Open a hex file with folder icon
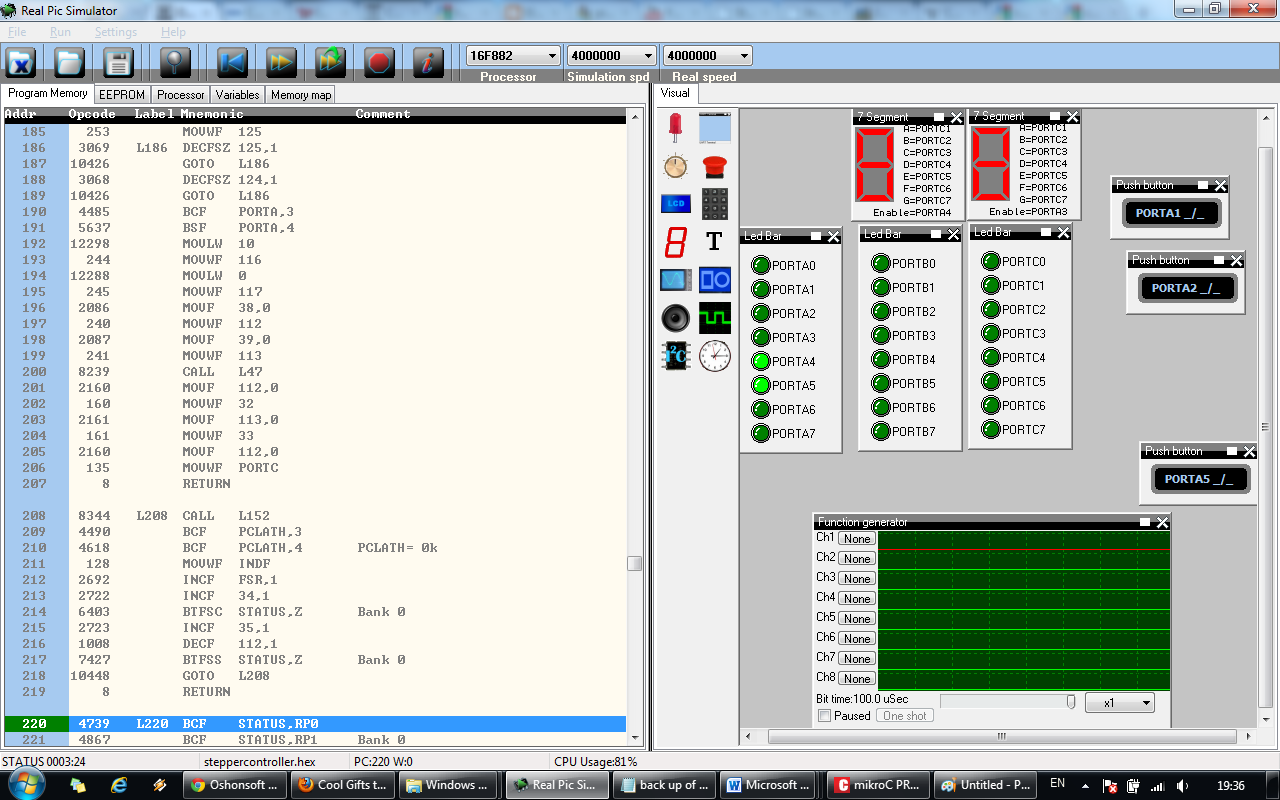The image size is (1280, 800). (x=69, y=62)
